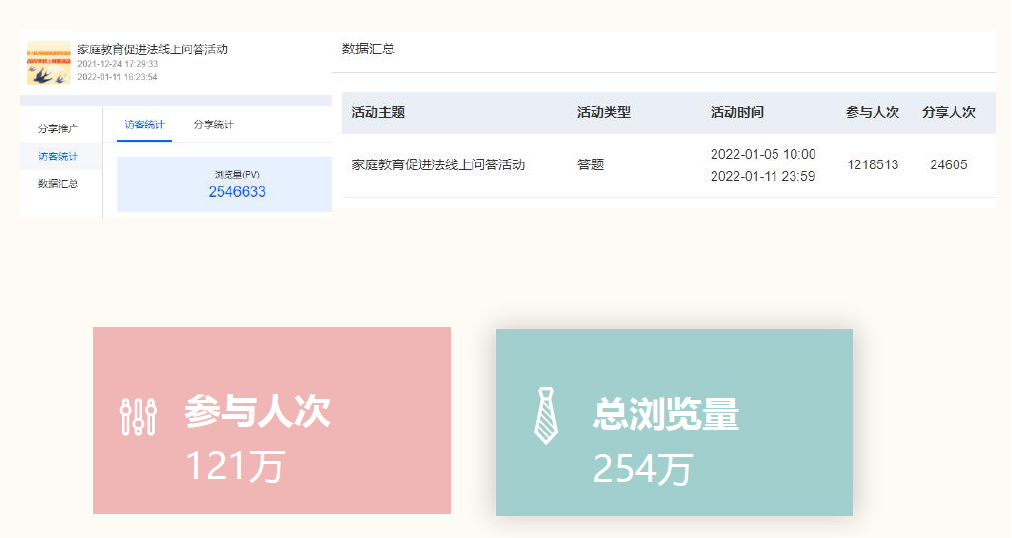Open 分享推广 in the left sidebar
This screenshot has width=1012, height=538.
pyautogui.click(x=58, y=129)
